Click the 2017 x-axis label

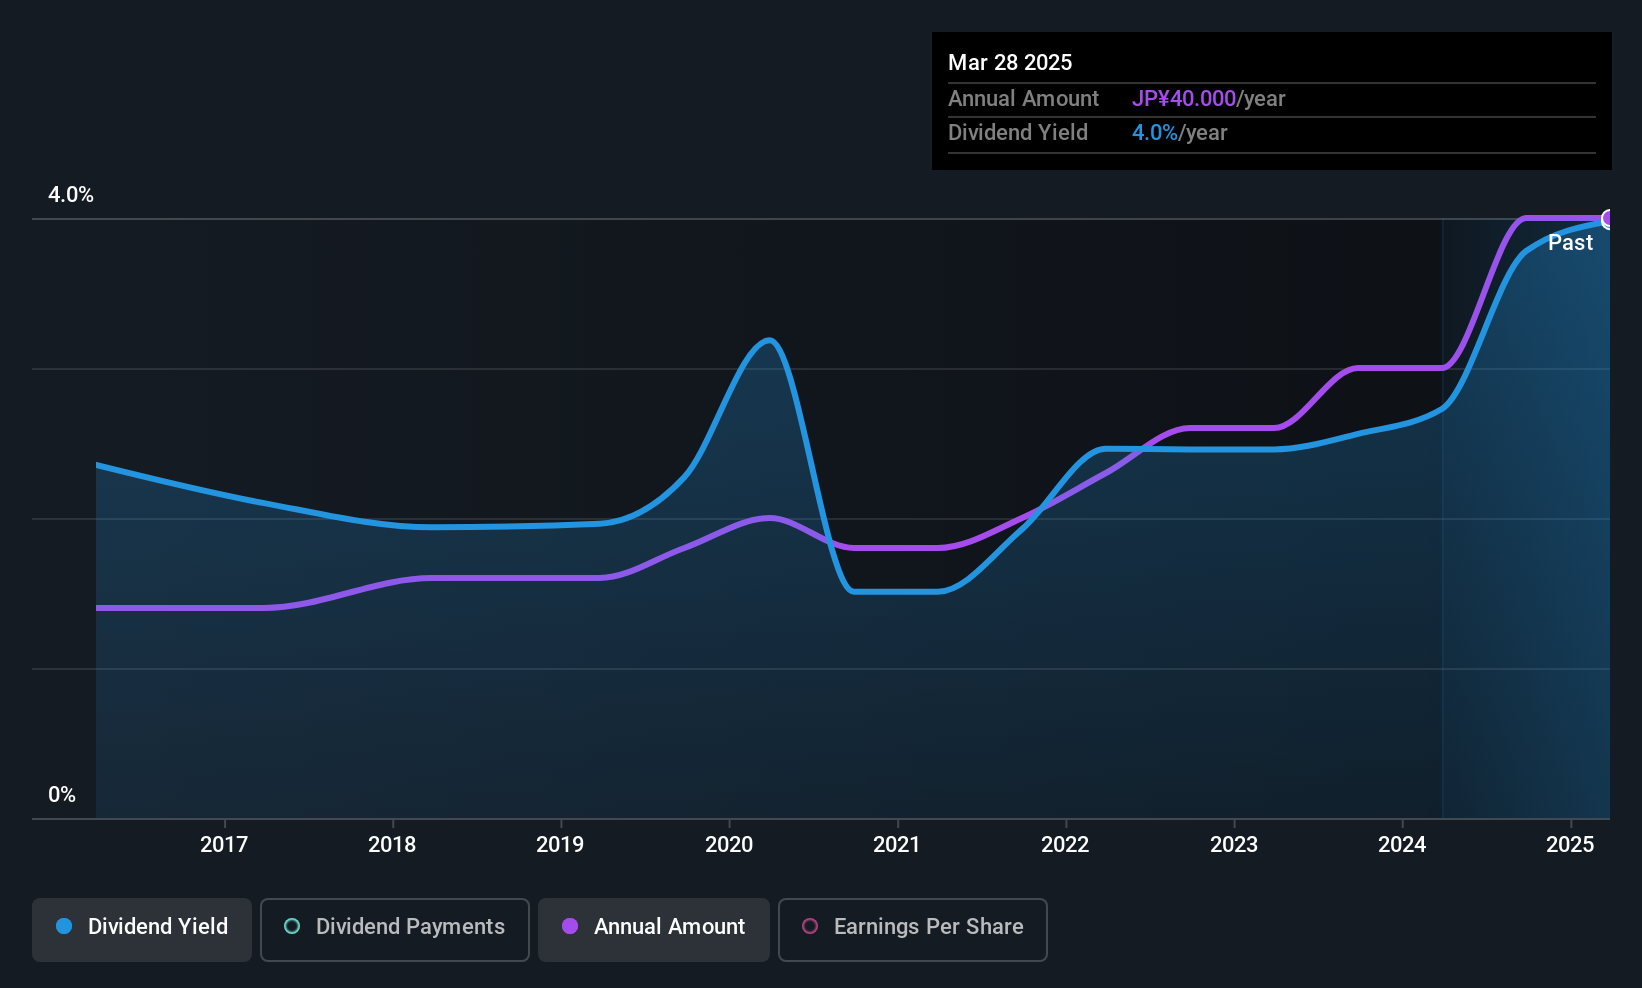point(224,845)
